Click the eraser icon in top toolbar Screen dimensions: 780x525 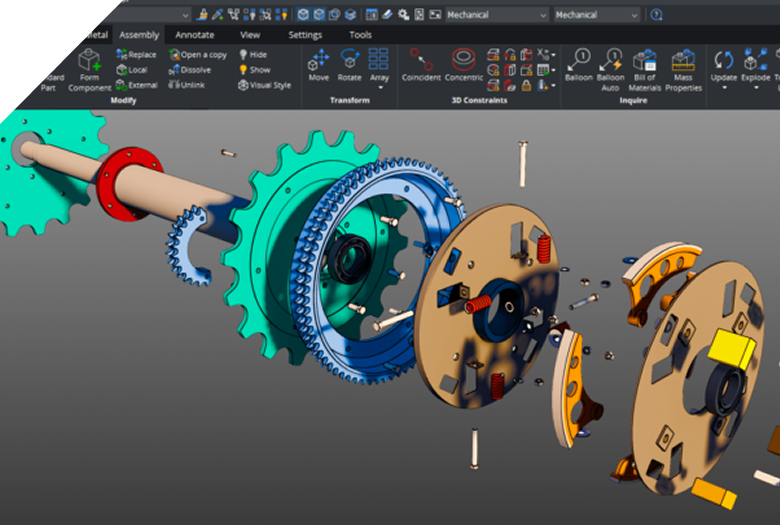(x=388, y=14)
